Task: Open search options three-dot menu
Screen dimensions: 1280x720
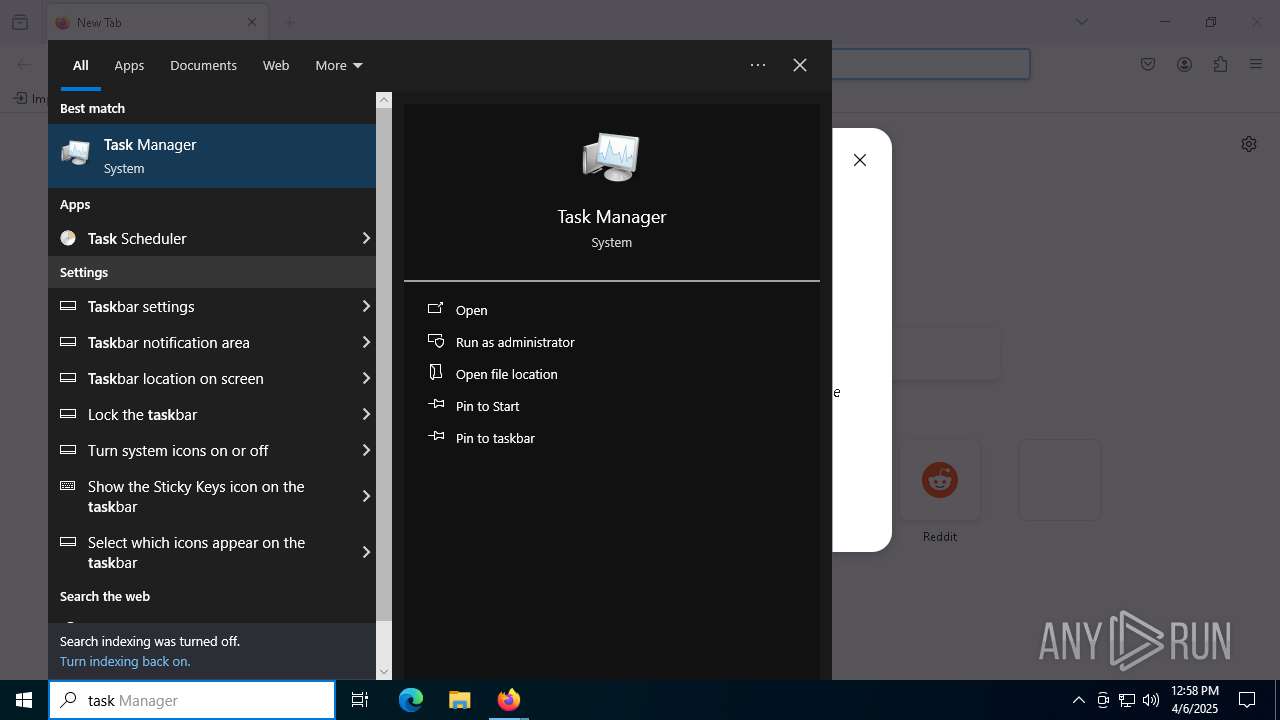Action: (758, 65)
